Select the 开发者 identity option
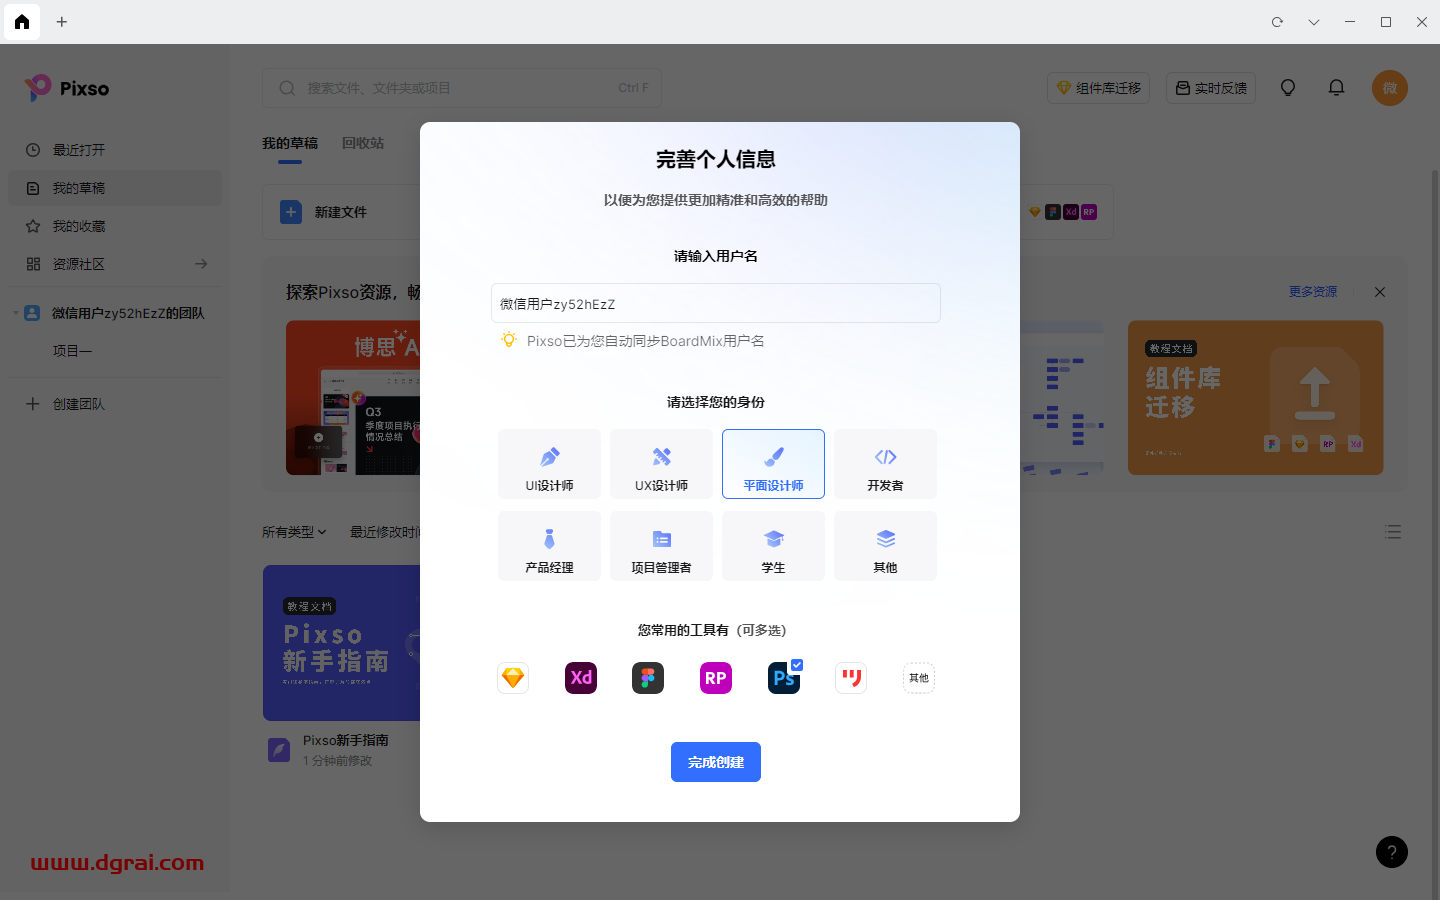Image resolution: width=1440 pixels, height=900 pixels. point(885,463)
